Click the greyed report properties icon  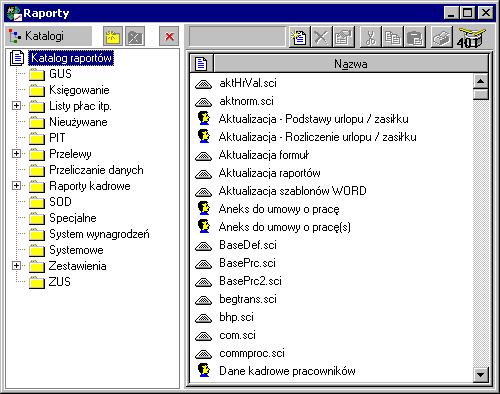pos(344,37)
